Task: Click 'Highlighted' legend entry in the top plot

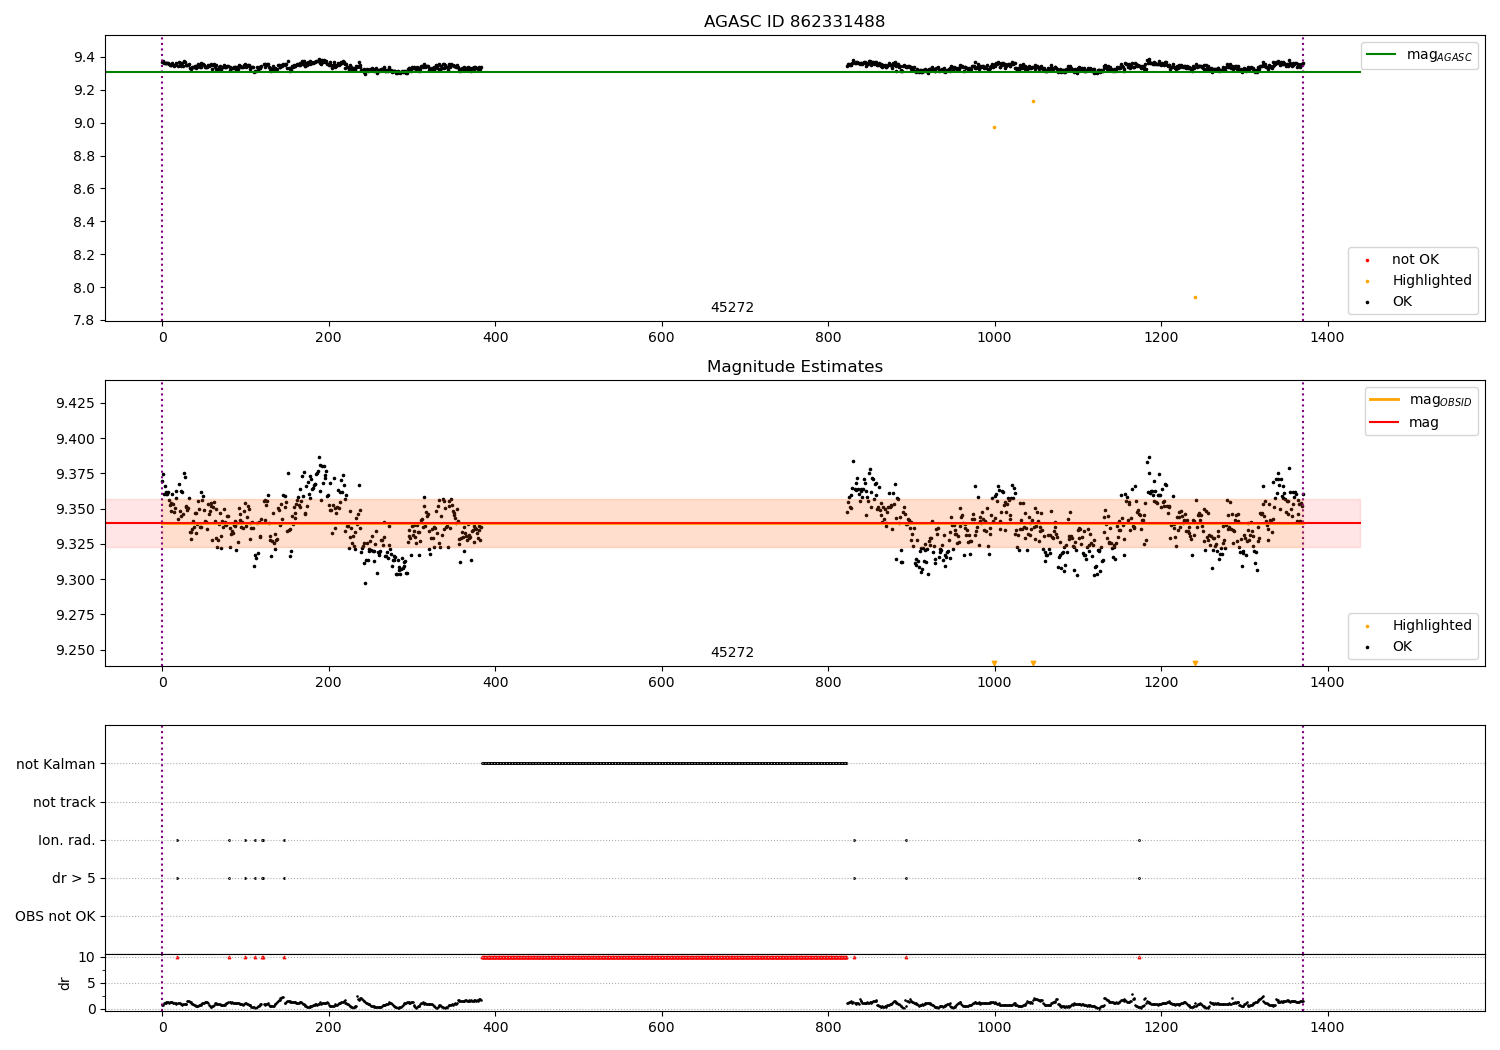Action: tap(1431, 281)
